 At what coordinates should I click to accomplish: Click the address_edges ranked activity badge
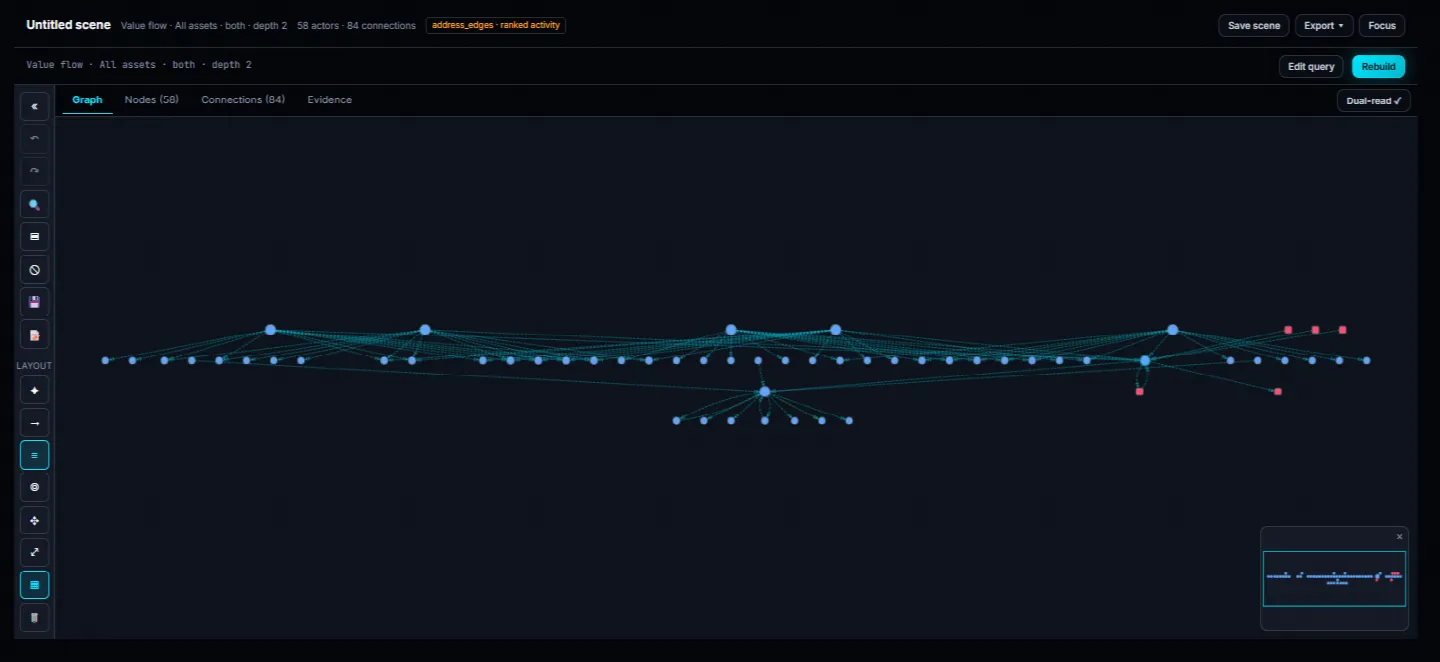coord(496,25)
